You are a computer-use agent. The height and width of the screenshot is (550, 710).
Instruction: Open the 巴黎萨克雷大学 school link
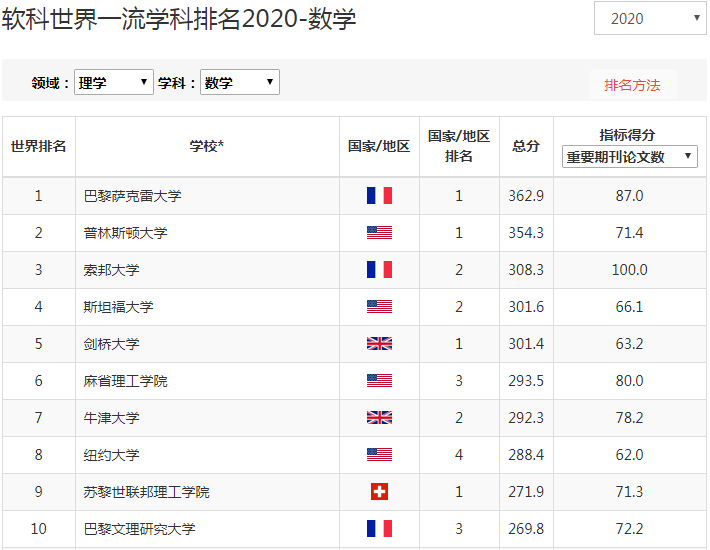(x=132, y=196)
